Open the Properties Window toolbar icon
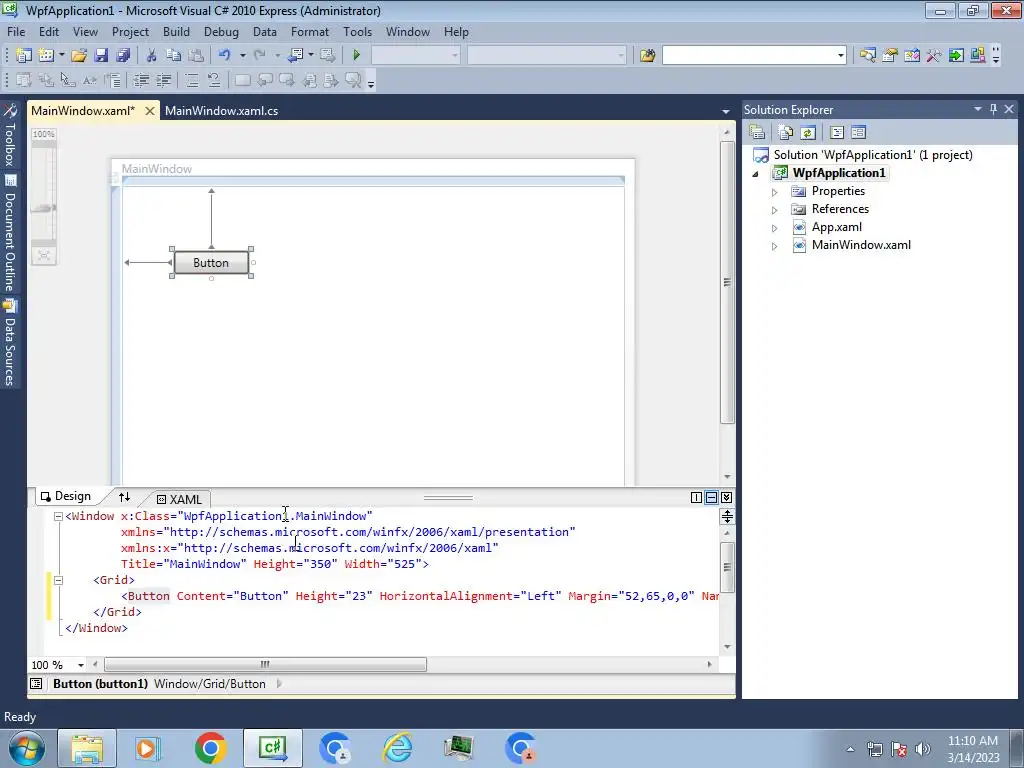 [x=889, y=56]
